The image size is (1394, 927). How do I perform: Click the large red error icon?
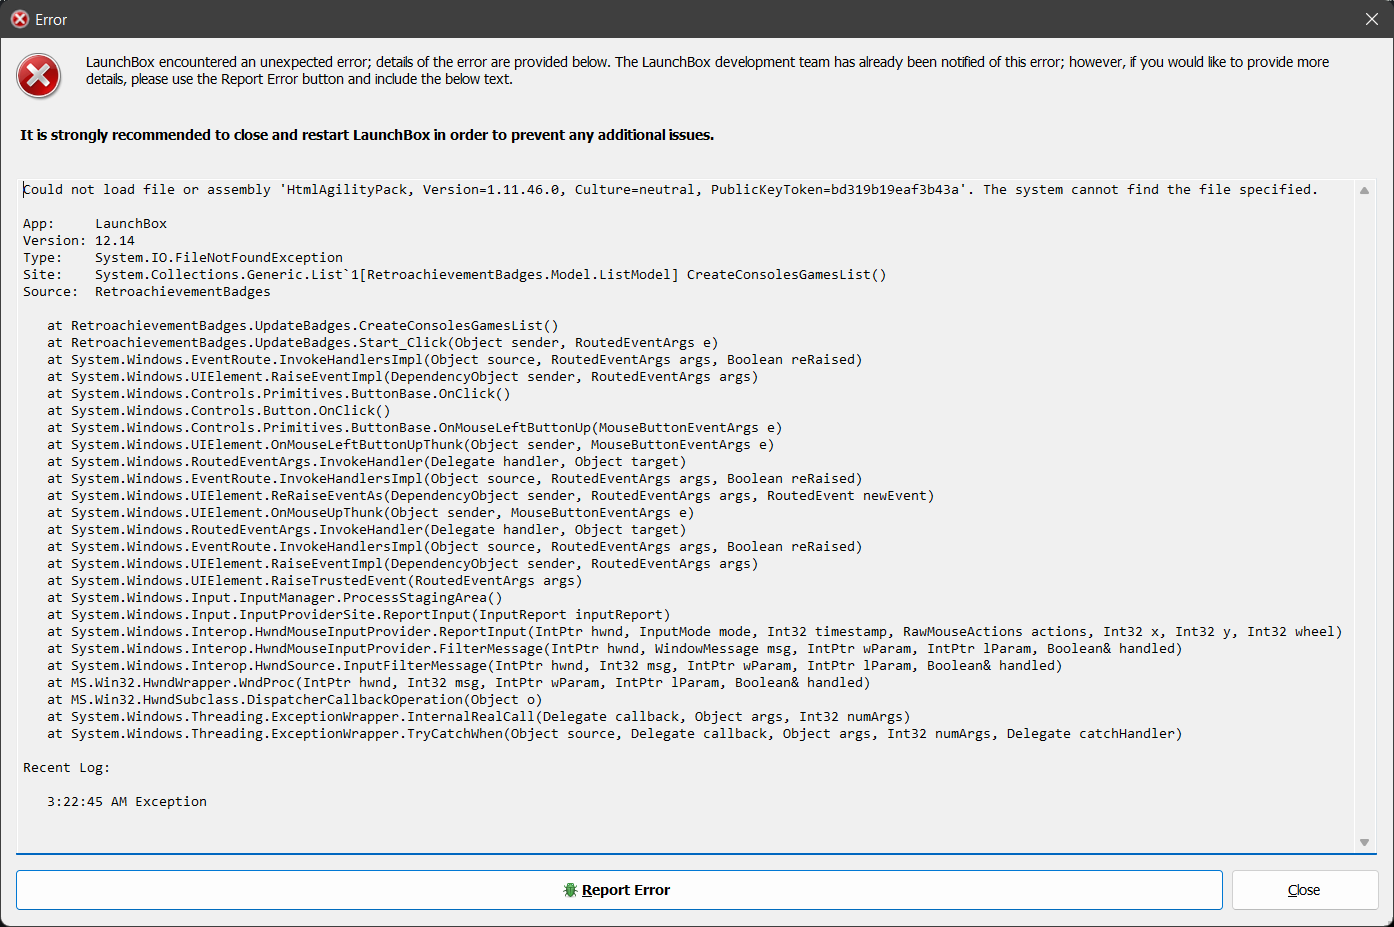[x=39, y=76]
